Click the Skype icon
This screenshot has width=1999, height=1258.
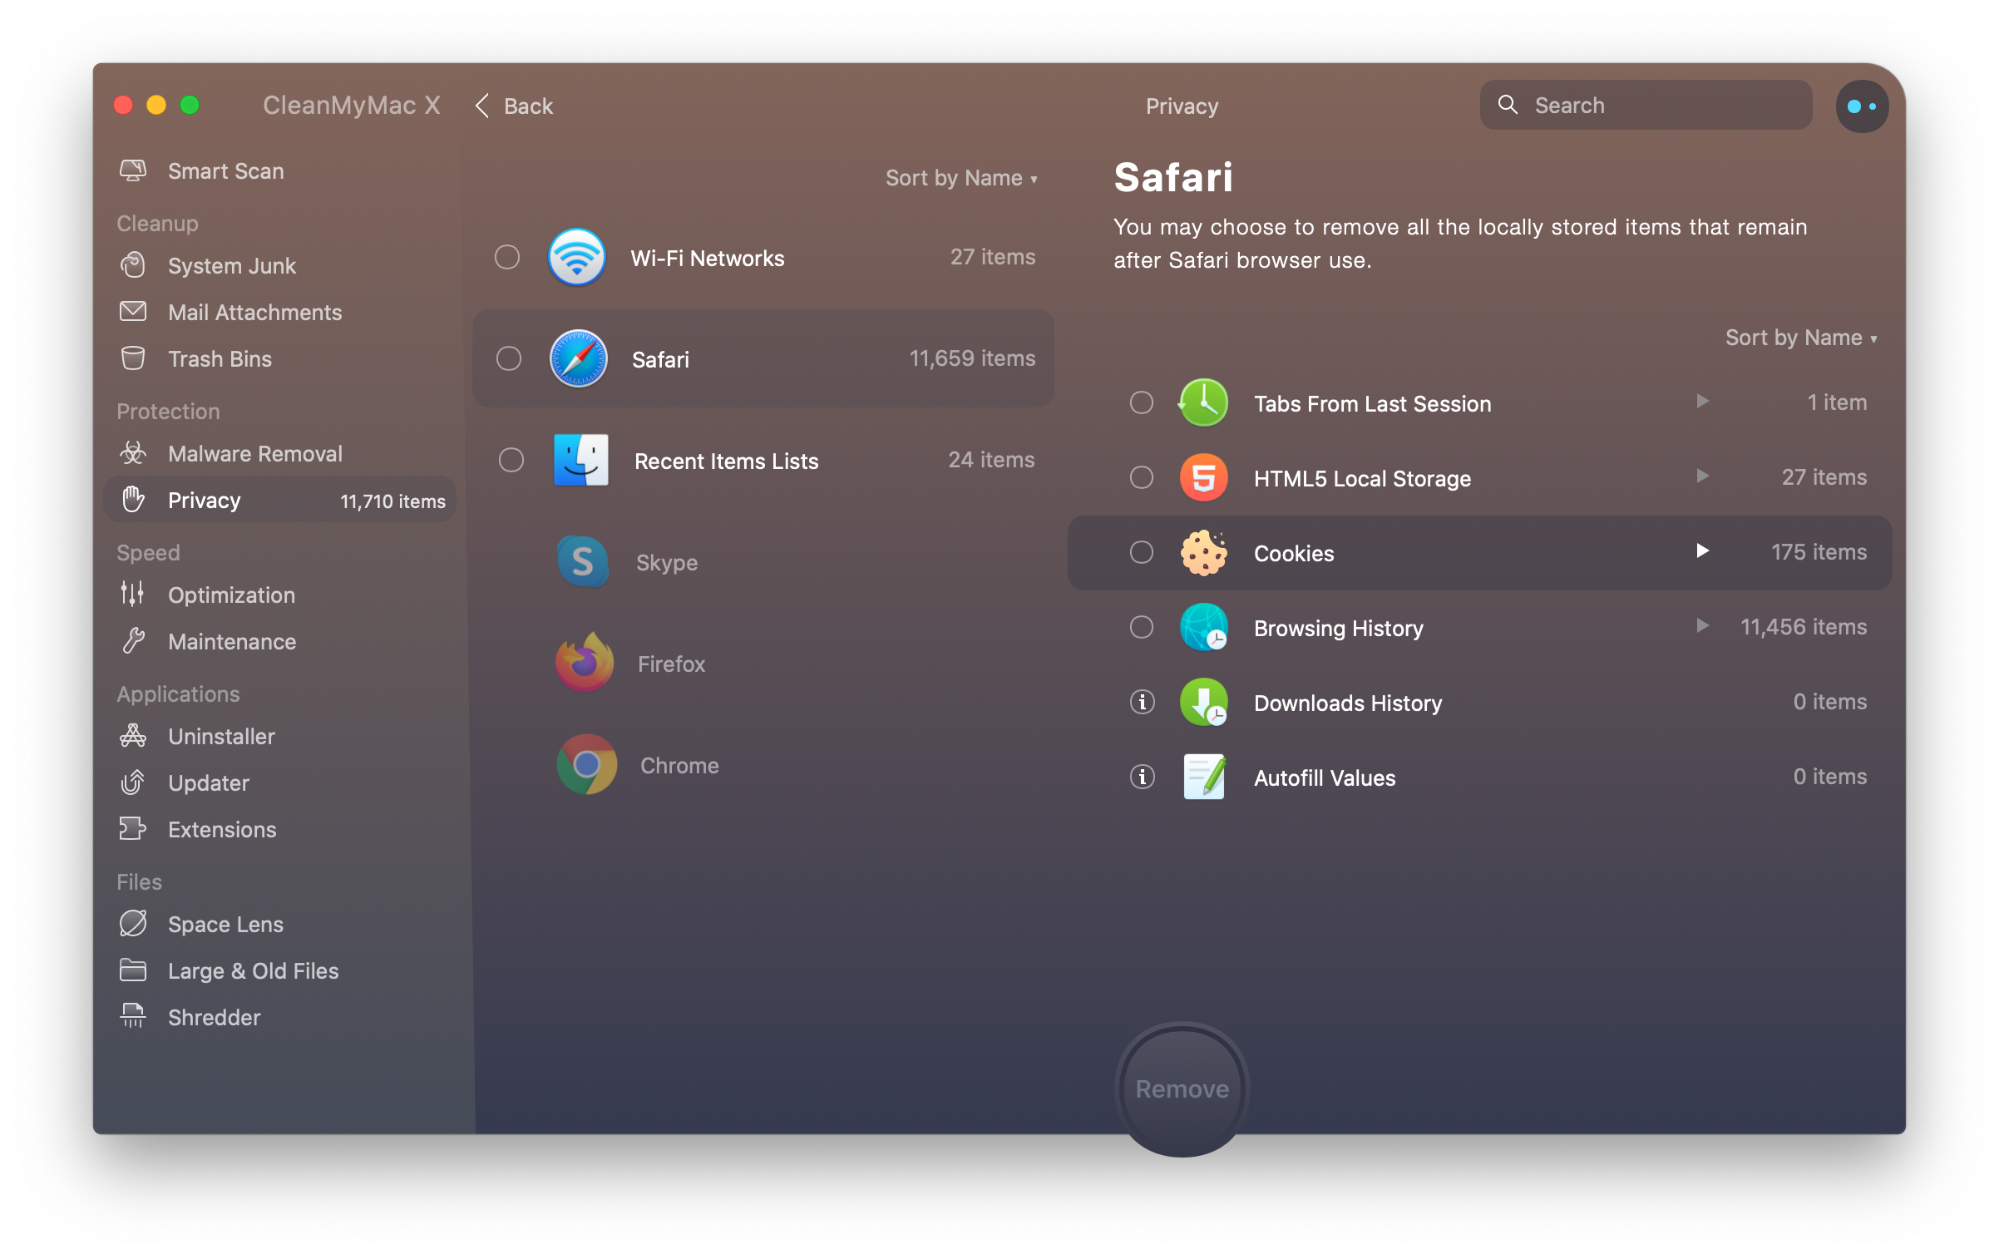coord(582,562)
